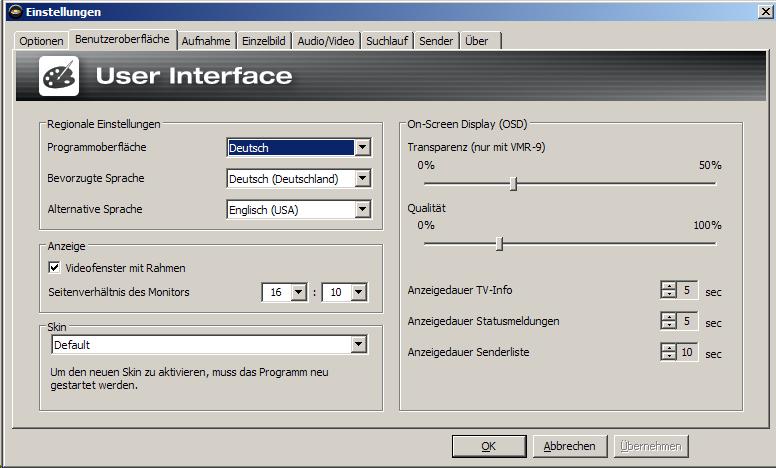Open the Alternative Sprache dropdown
The width and height of the screenshot is (776, 468).
[x=362, y=210]
